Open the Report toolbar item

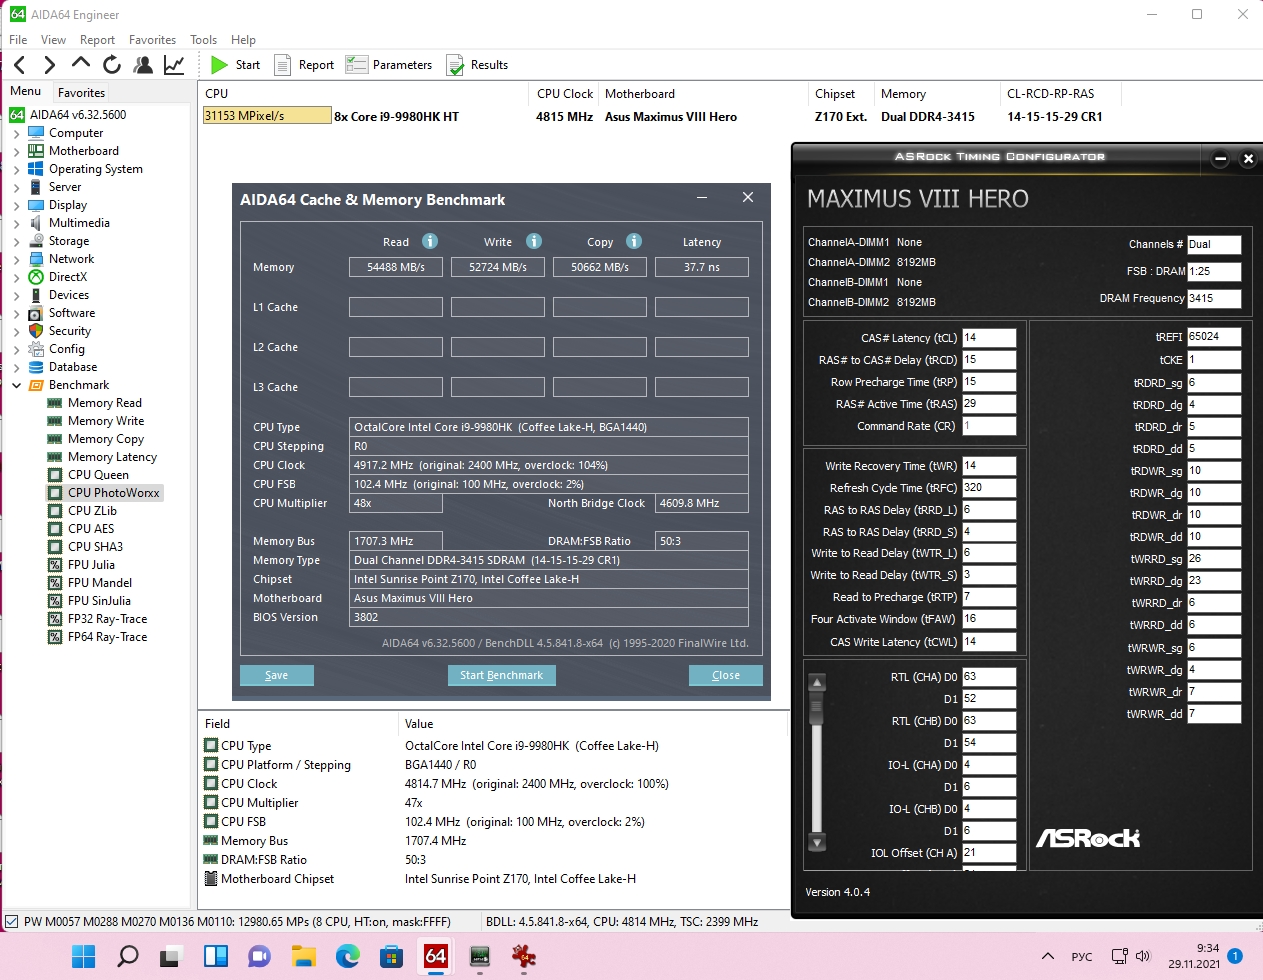[x=304, y=65]
